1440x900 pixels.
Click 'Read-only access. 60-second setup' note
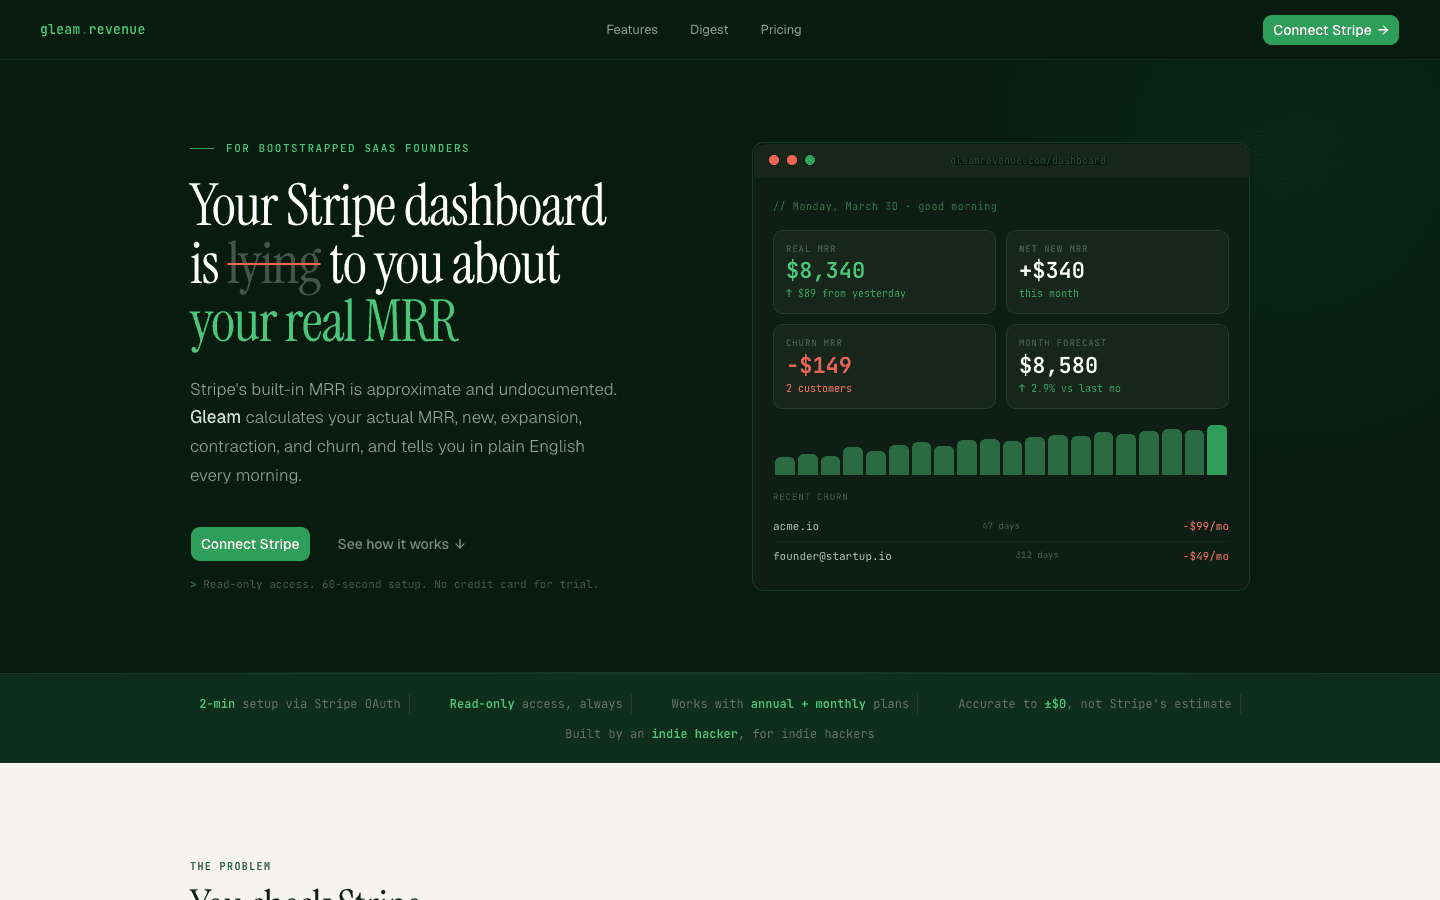point(394,584)
